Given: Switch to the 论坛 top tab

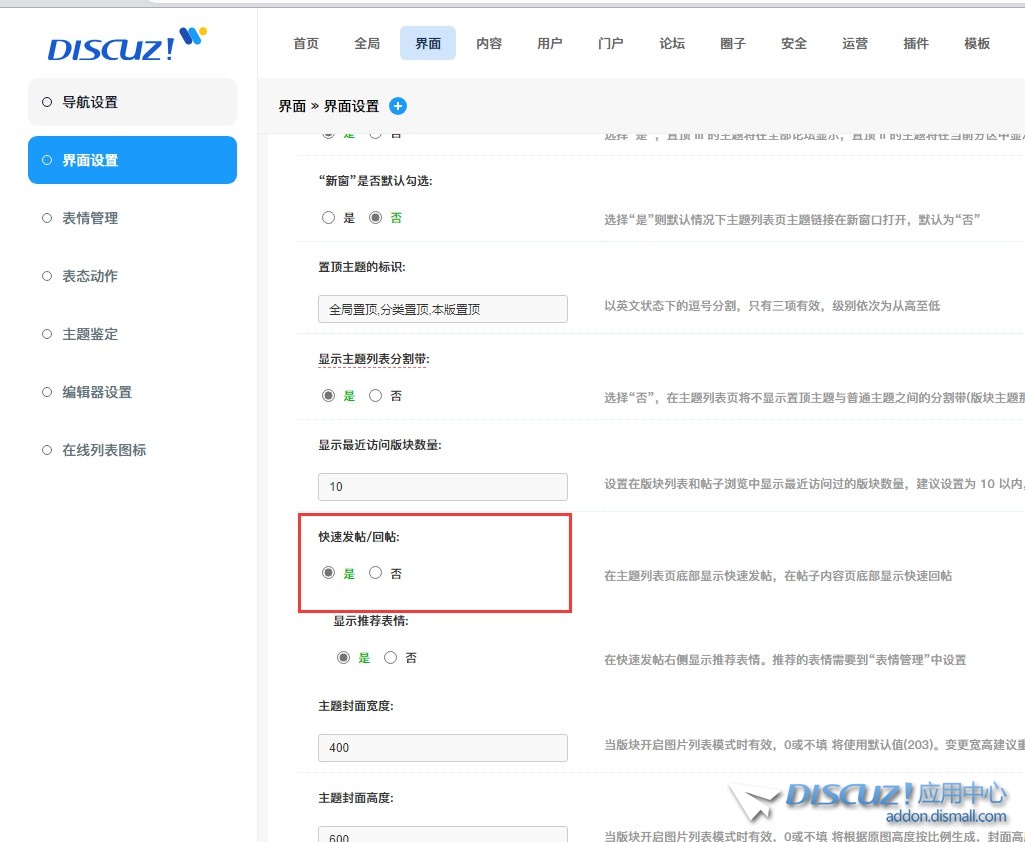Looking at the screenshot, I should (x=672, y=43).
